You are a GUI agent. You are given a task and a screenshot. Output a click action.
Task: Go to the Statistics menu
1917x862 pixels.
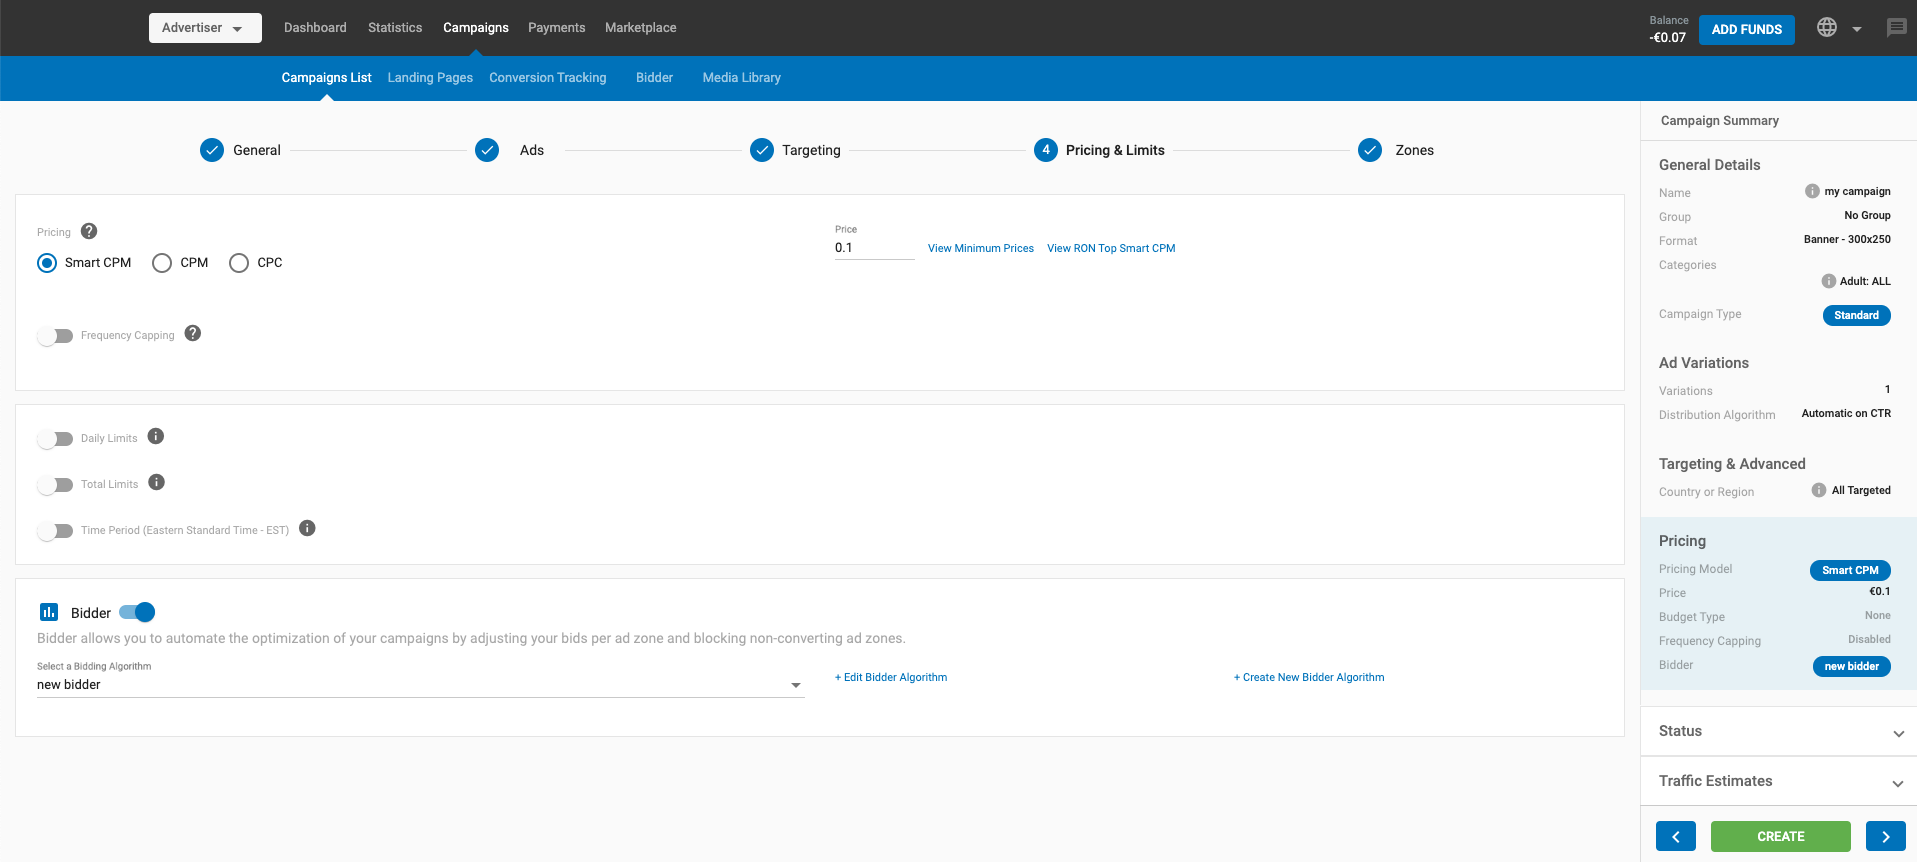click(395, 28)
